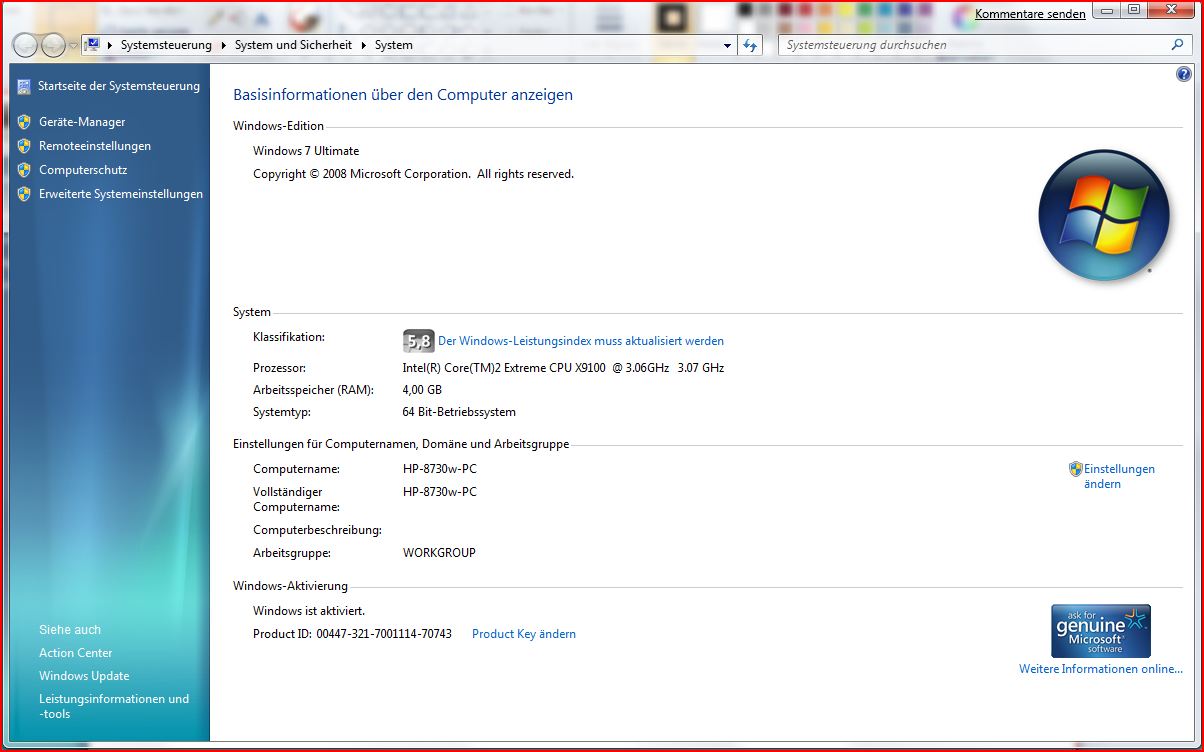Screen dimensions: 1204x752
Task: Open Geräte-Manager link
Action: click(82, 122)
